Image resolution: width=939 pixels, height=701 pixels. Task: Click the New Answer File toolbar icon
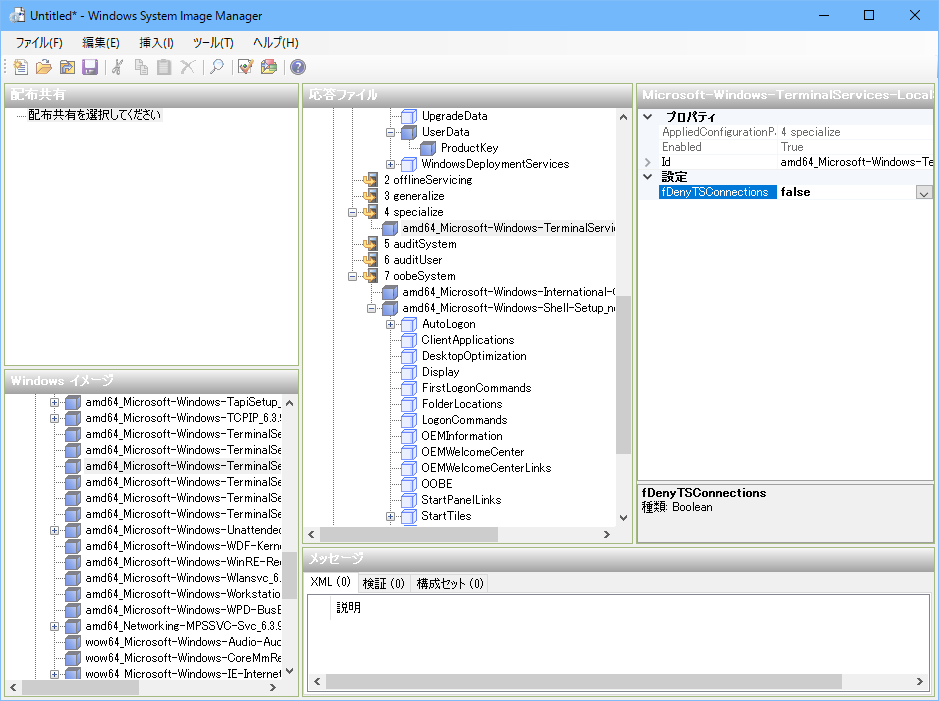coord(20,67)
